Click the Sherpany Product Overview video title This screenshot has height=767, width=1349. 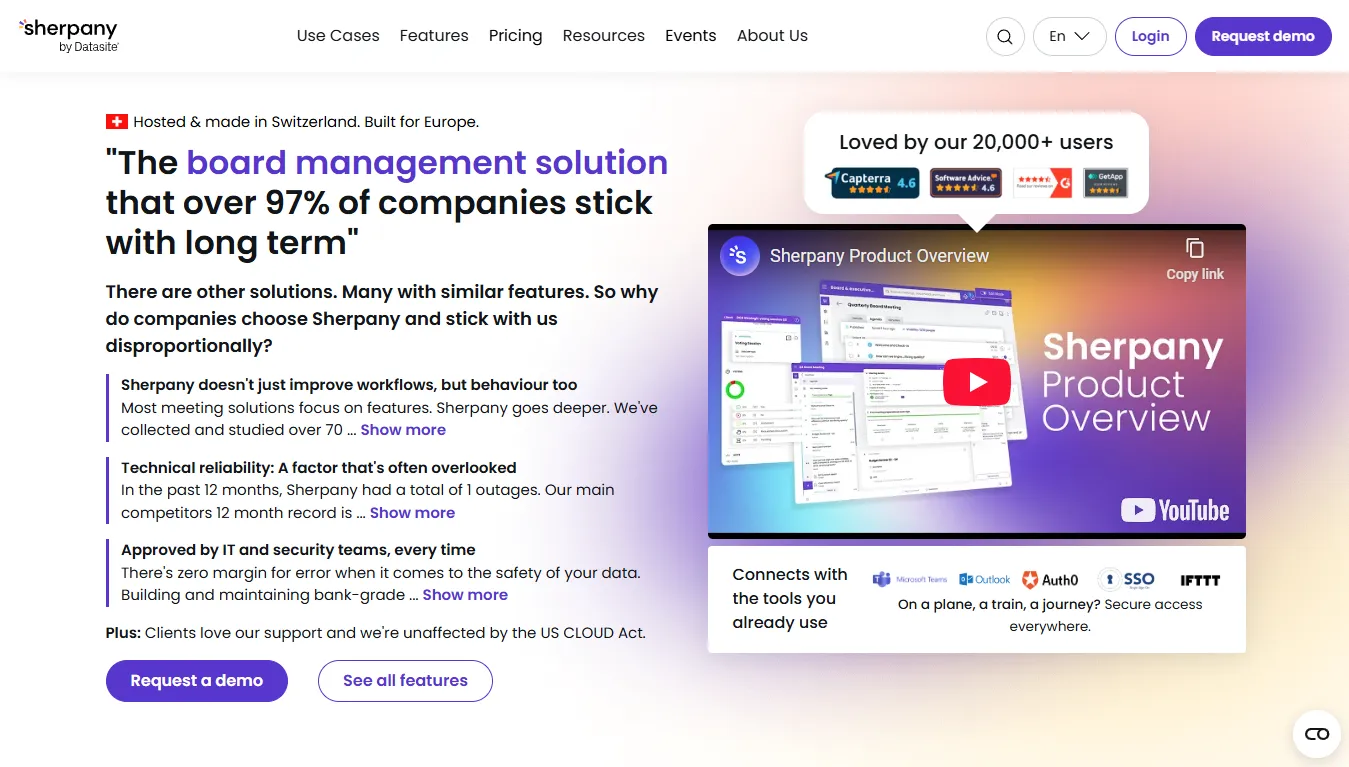coord(879,256)
